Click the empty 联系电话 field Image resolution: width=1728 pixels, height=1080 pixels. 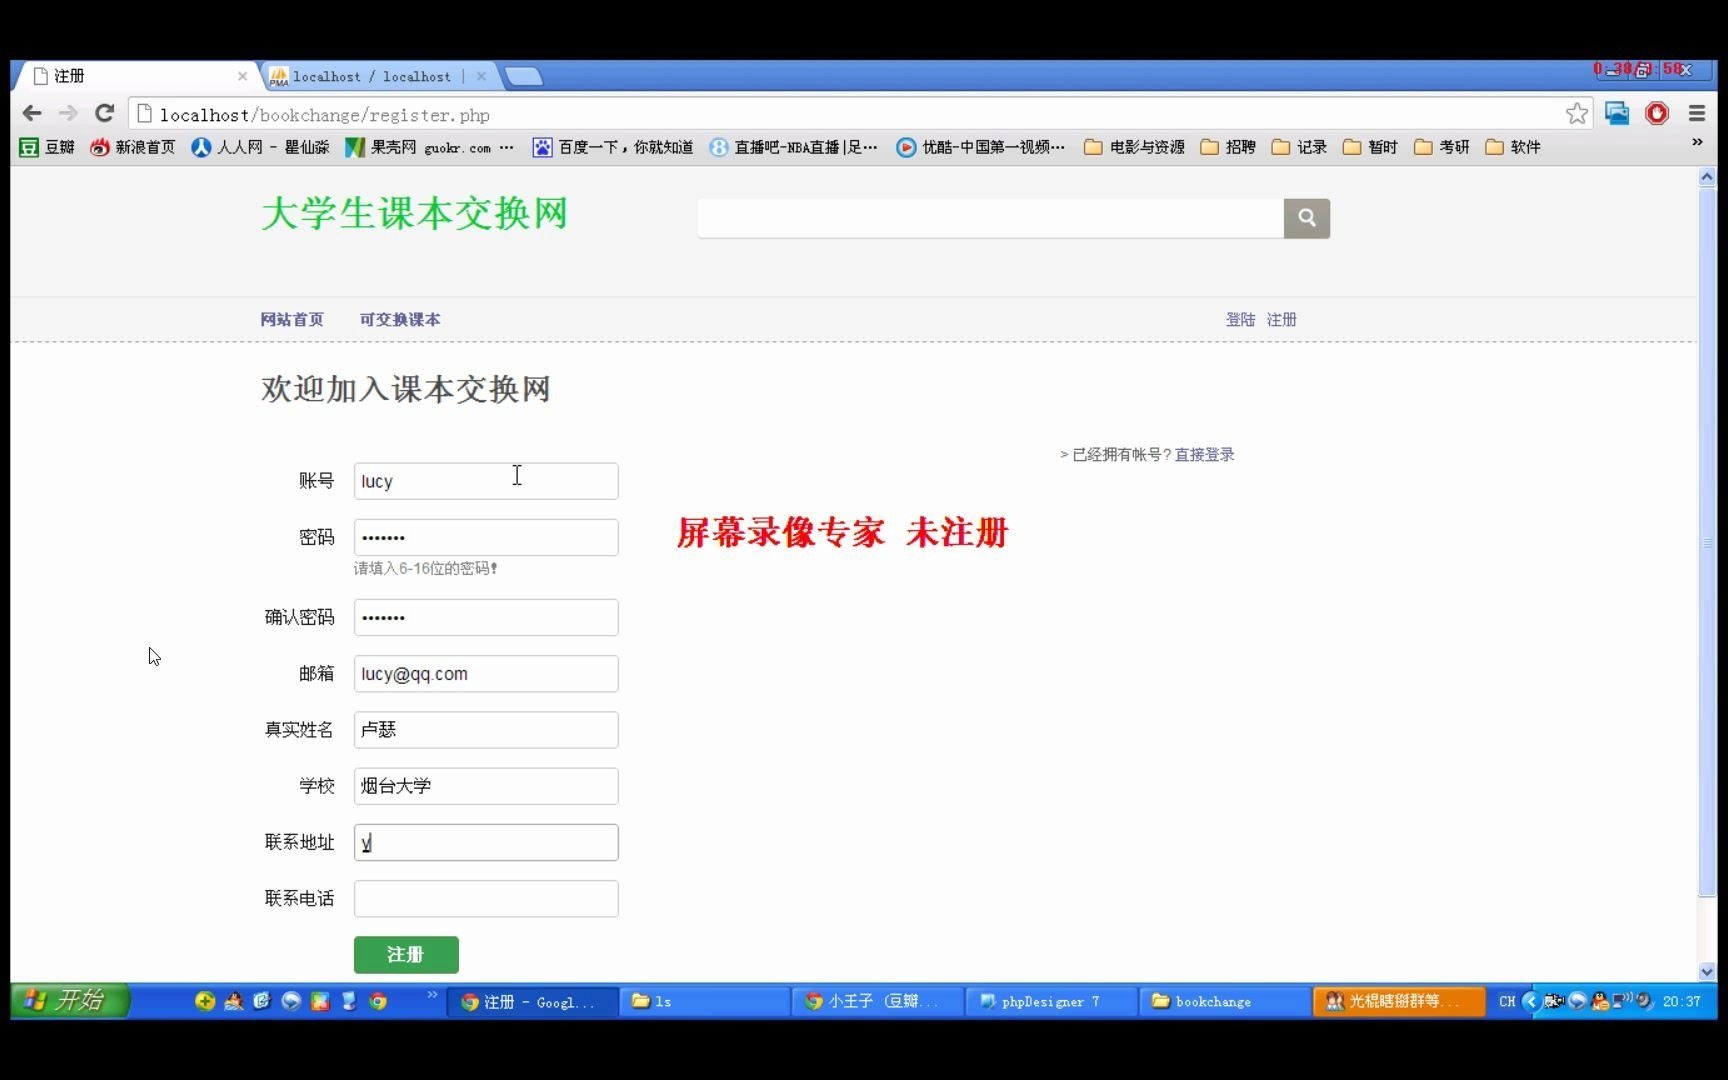[x=486, y=899]
